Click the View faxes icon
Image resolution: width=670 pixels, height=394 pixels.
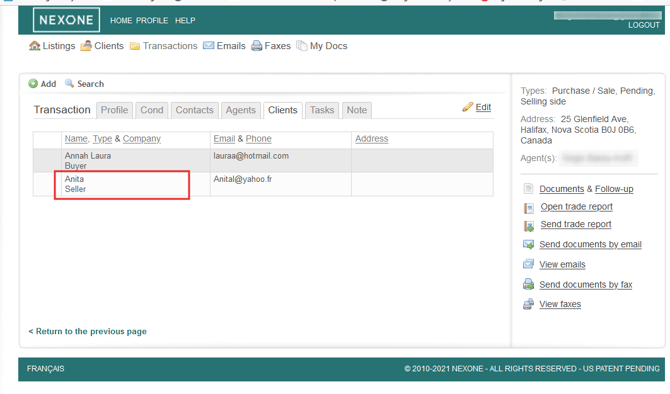click(529, 304)
